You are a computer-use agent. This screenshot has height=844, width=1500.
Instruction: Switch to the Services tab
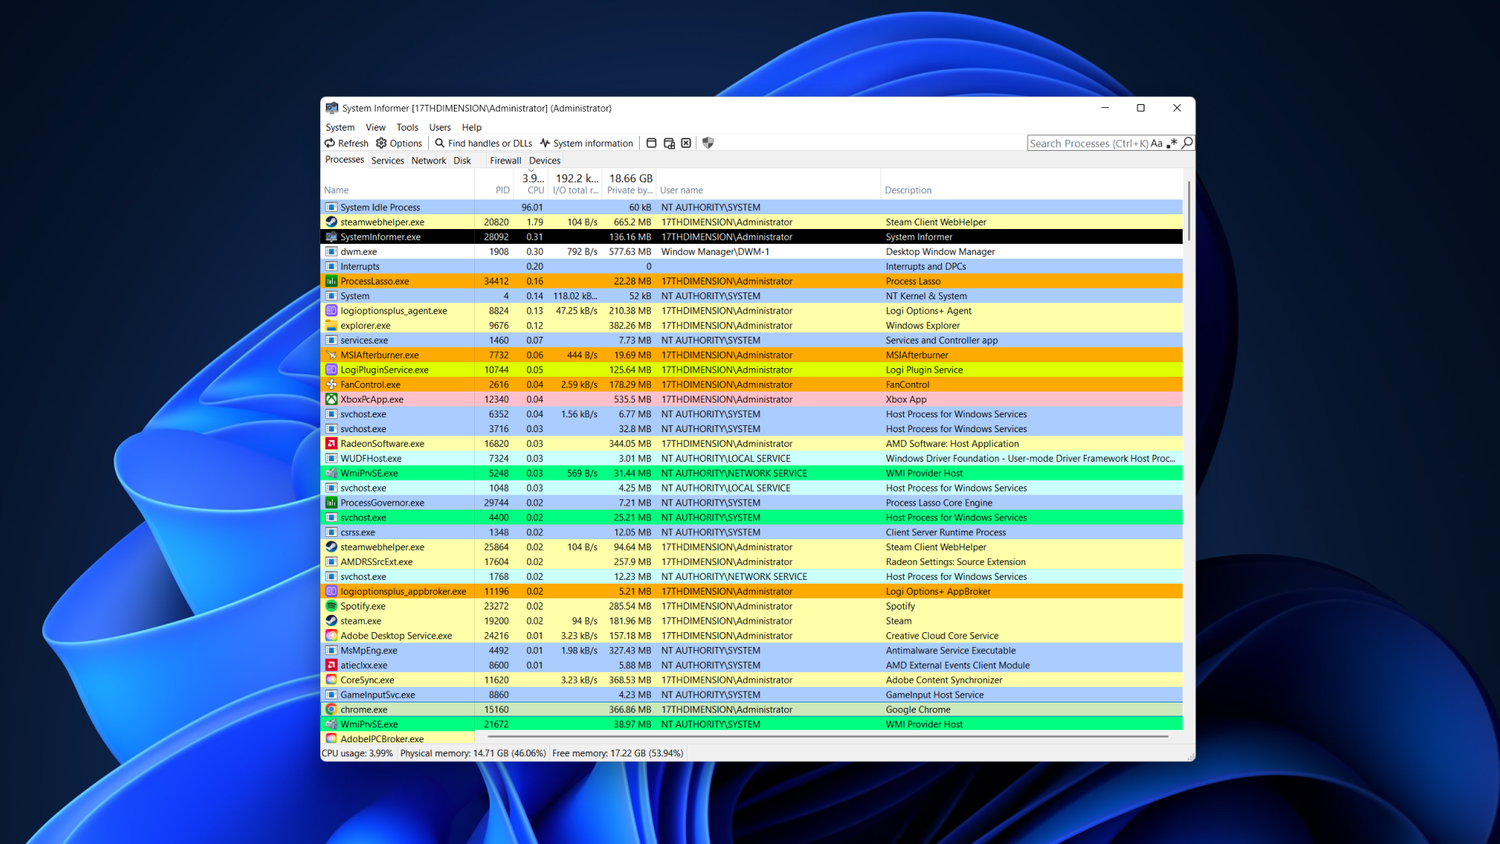click(x=387, y=160)
